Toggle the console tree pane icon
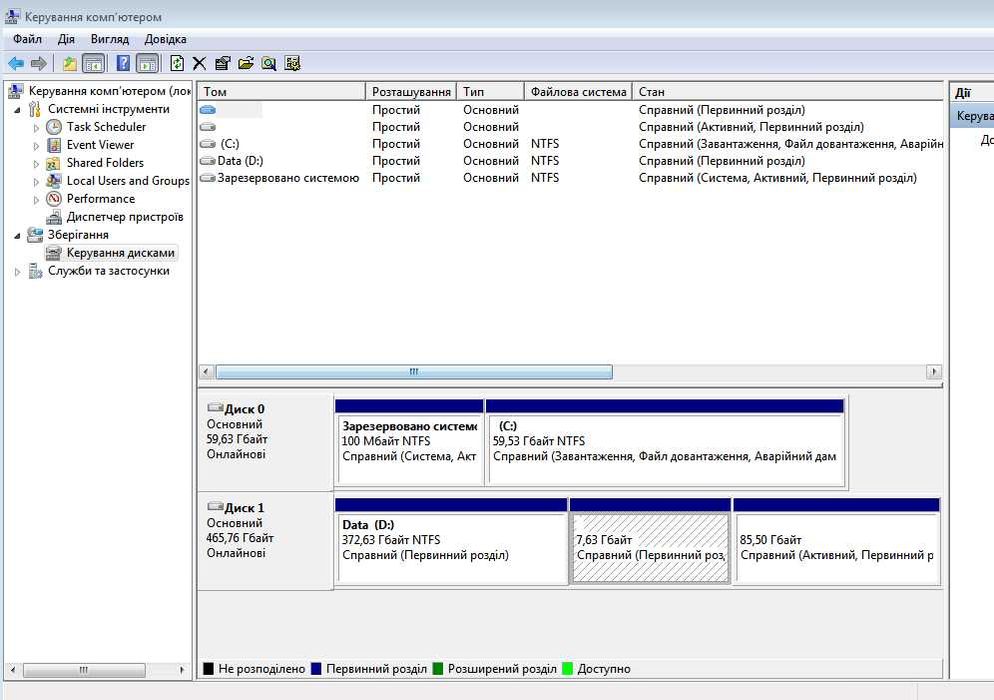The width and height of the screenshot is (994, 700). coord(93,63)
